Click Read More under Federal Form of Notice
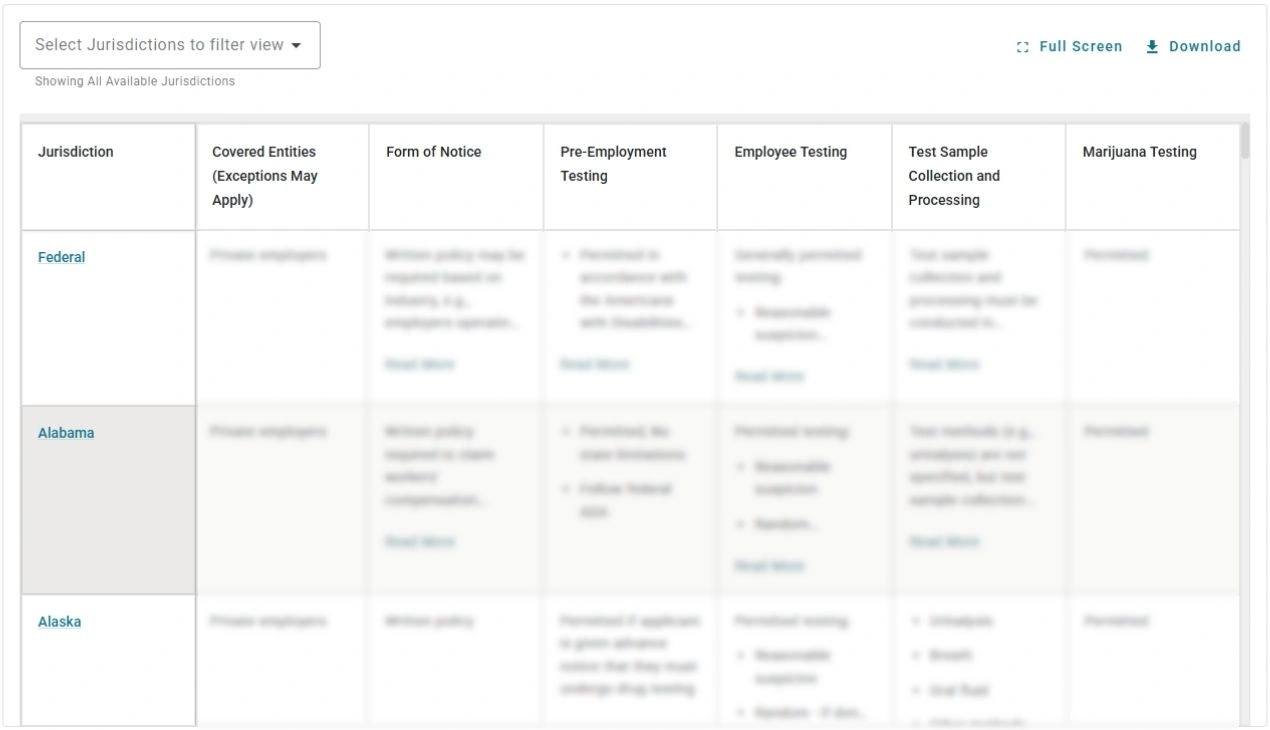Viewport: 1270px width, 730px height. 420,364
